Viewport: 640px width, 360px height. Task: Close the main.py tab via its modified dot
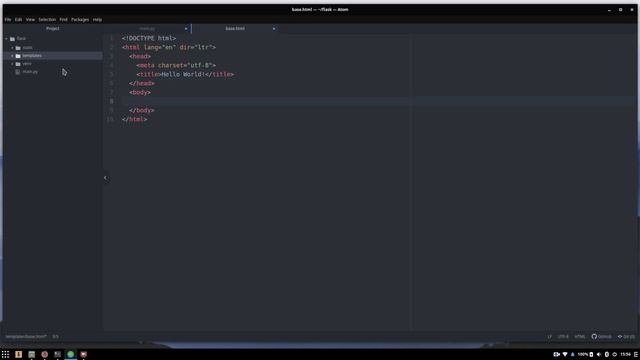[x=186, y=29]
